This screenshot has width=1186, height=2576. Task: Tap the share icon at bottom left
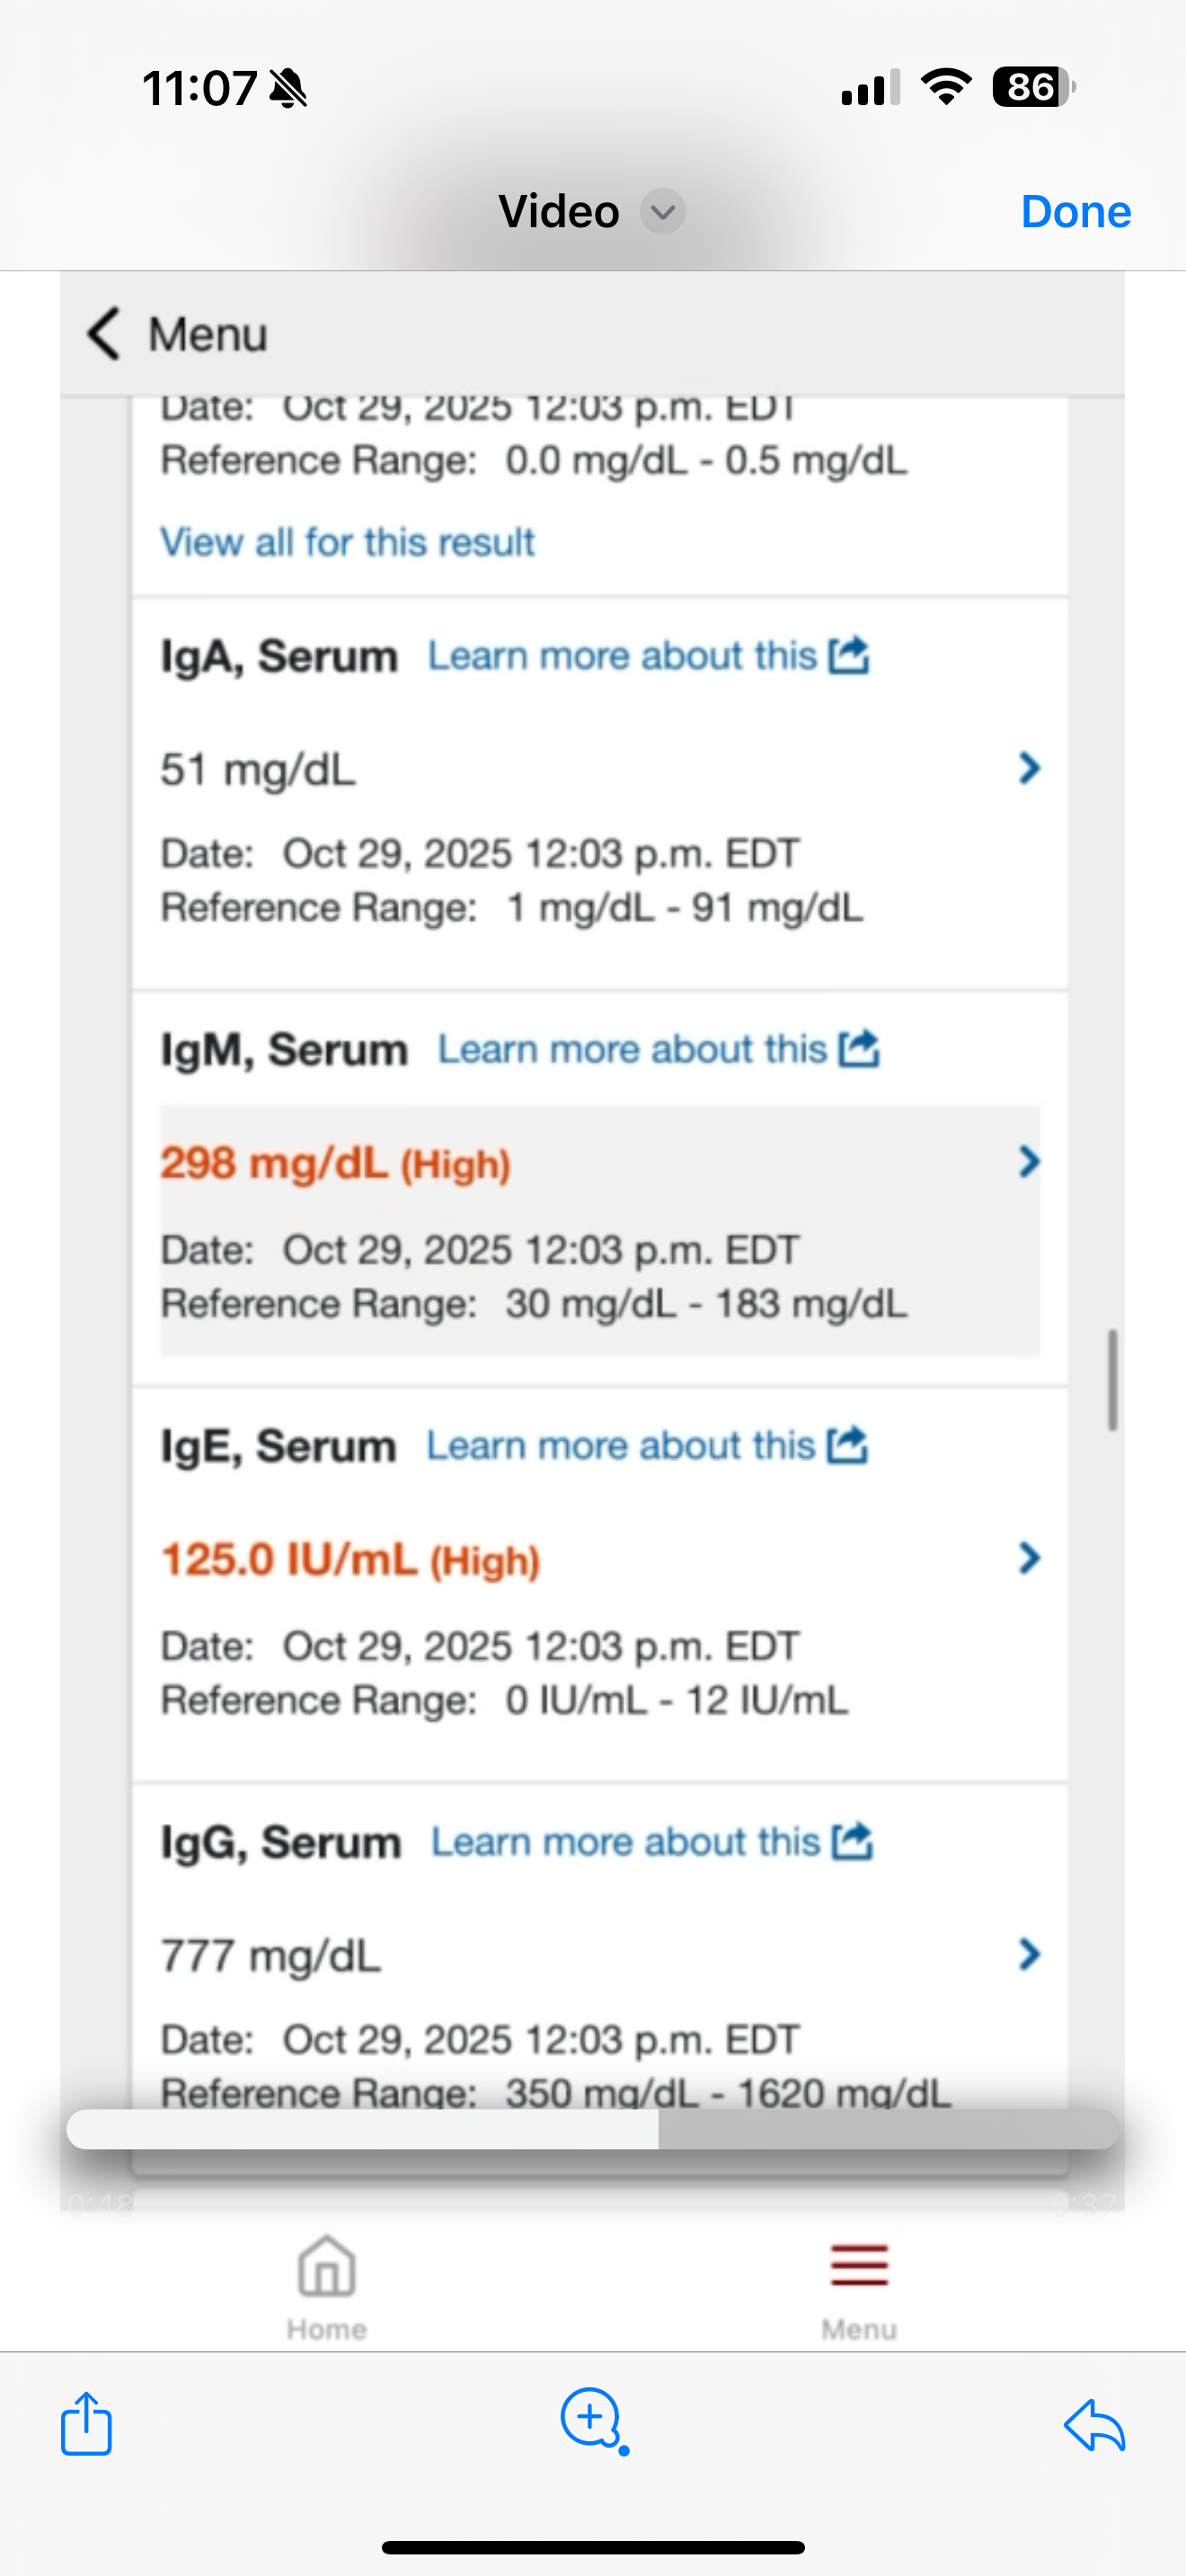tap(86, 2422)
